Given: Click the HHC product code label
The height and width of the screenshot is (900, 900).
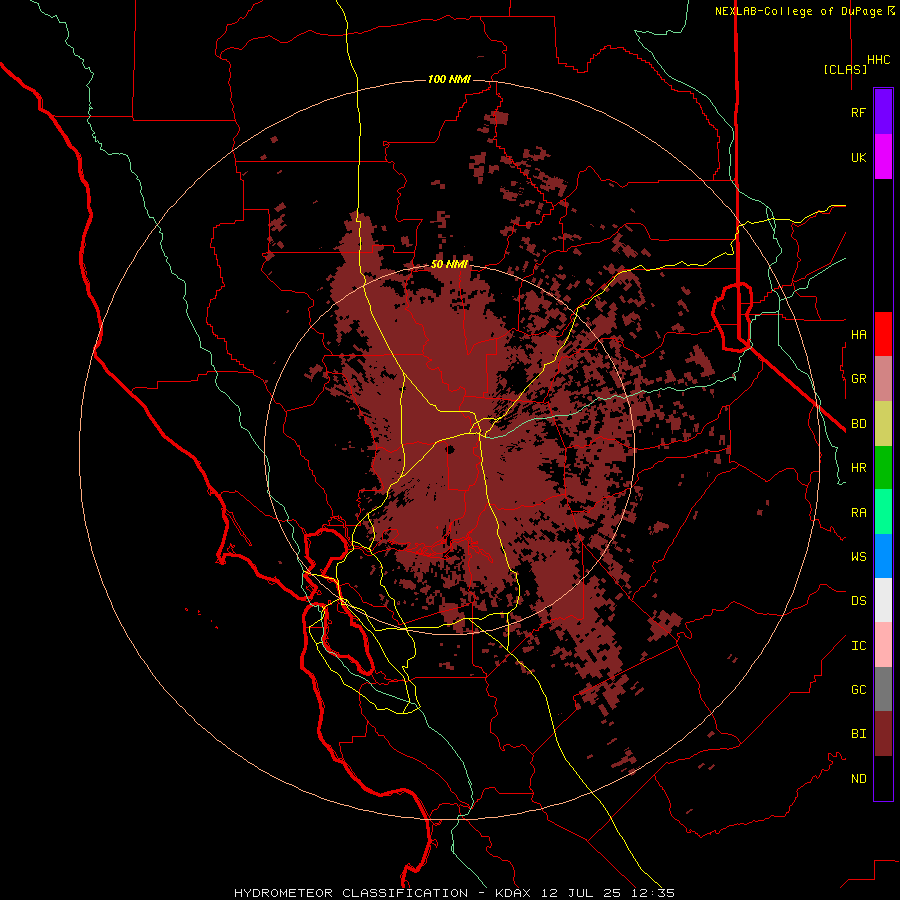Looking at the screenshot, I should (878, 60).
